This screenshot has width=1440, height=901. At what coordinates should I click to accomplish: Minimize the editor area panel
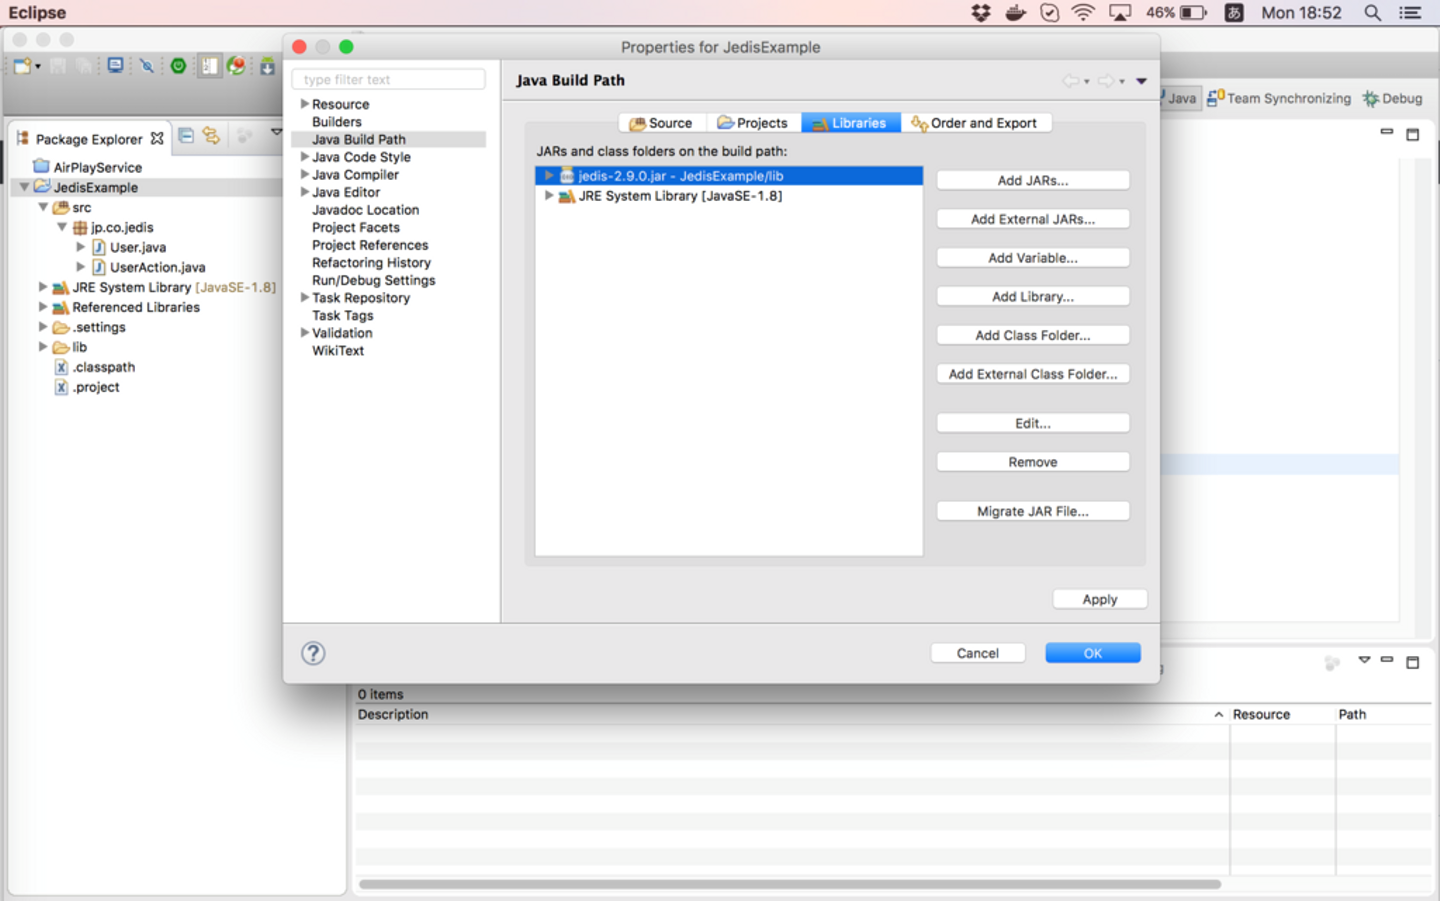[x=1386, y=132]
